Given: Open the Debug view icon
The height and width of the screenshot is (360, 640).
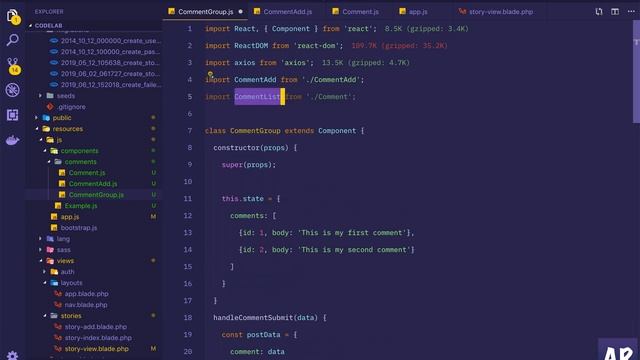Looking at the screenshot, I should point(12,90).
